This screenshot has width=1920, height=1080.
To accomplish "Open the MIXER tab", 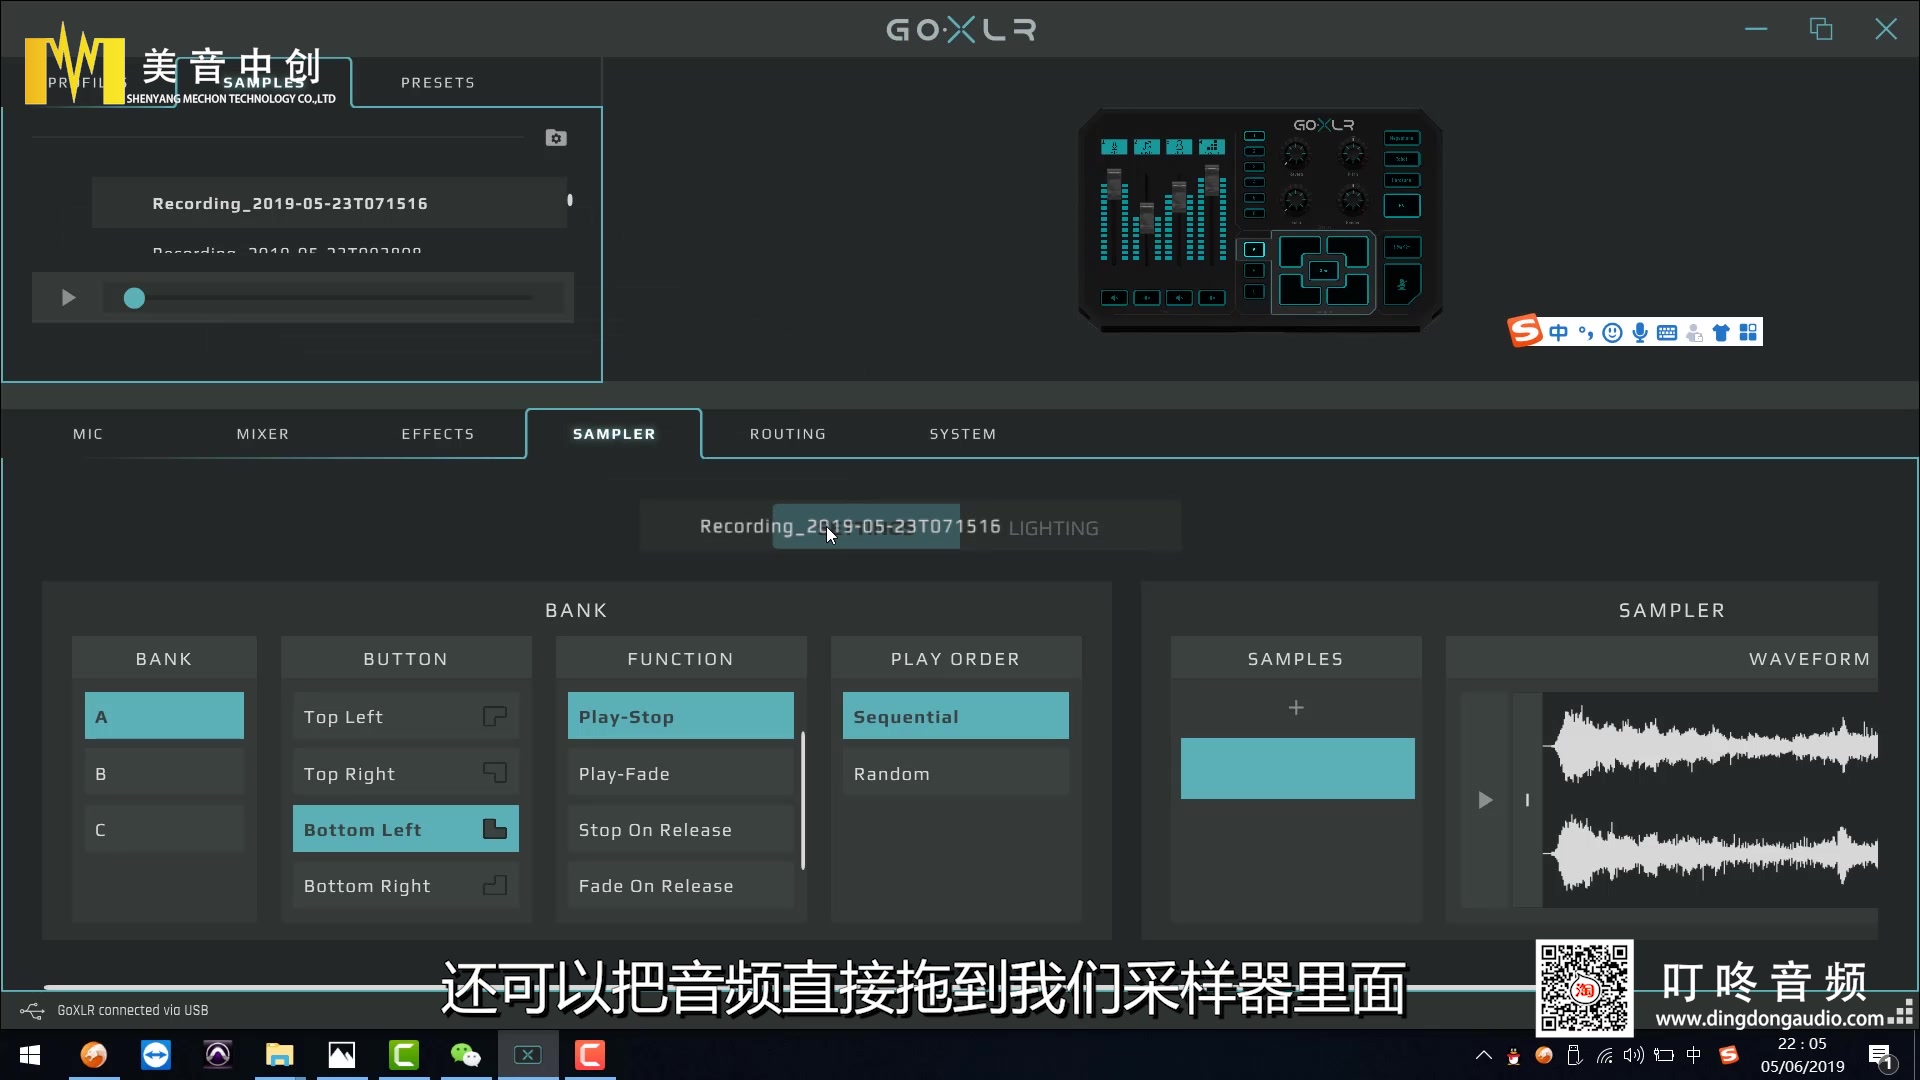I will click(263, 434).
